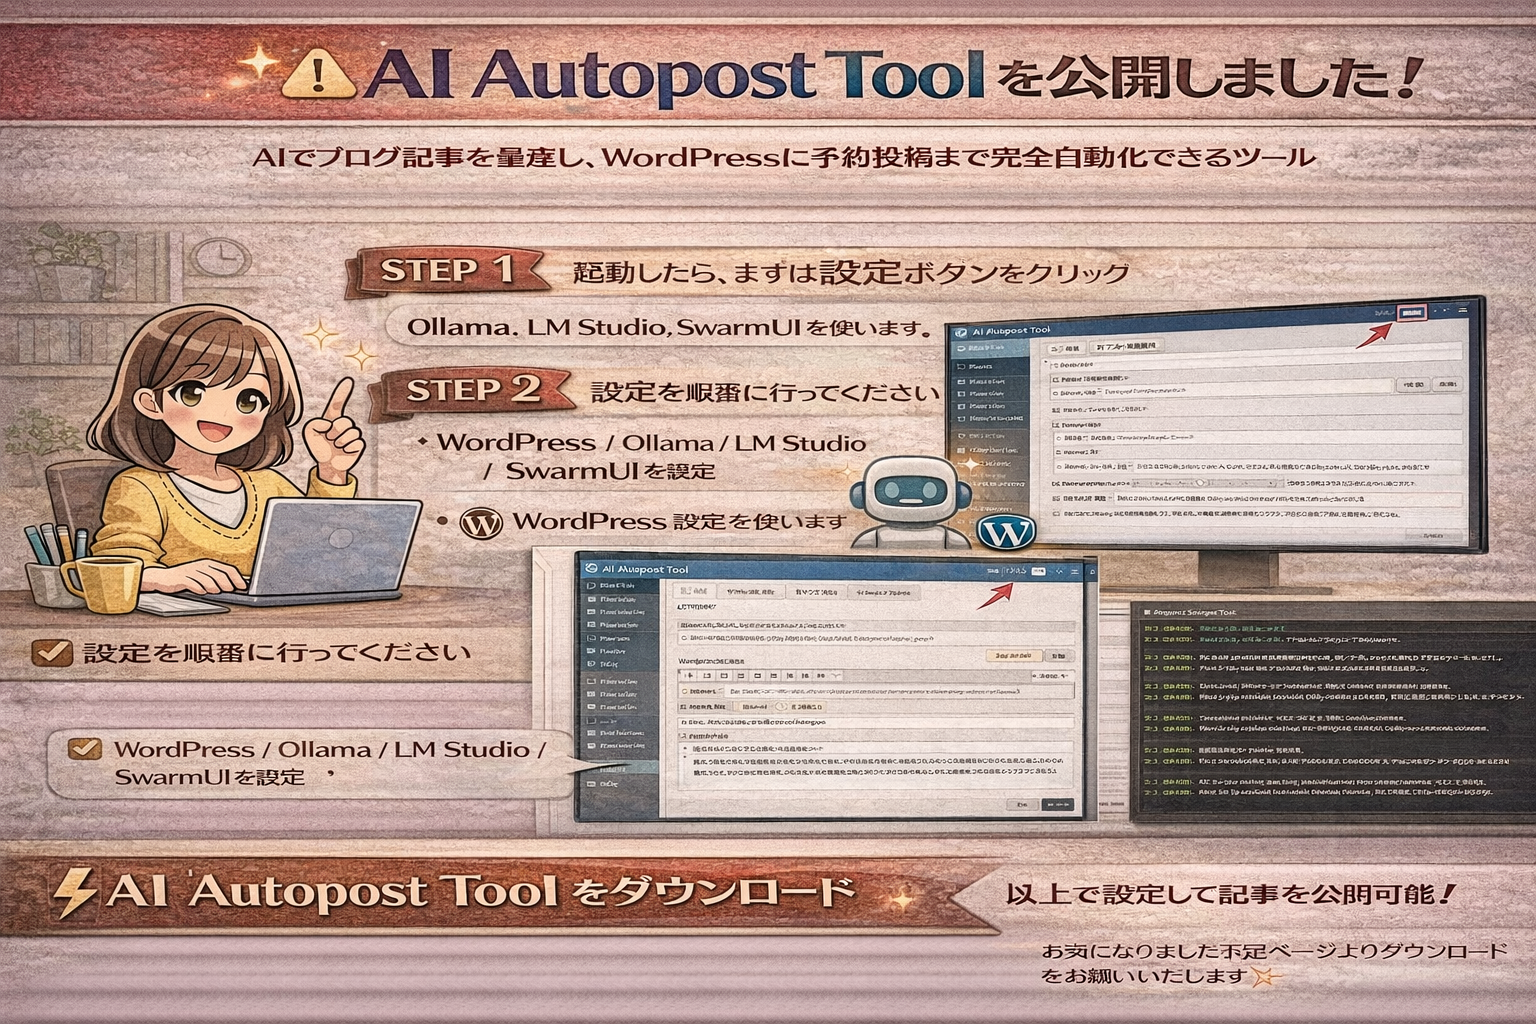This screenshot has height=1024, width=1536.
Task: Click the clock icon next to the schedule field
Action: coord(781,707)
